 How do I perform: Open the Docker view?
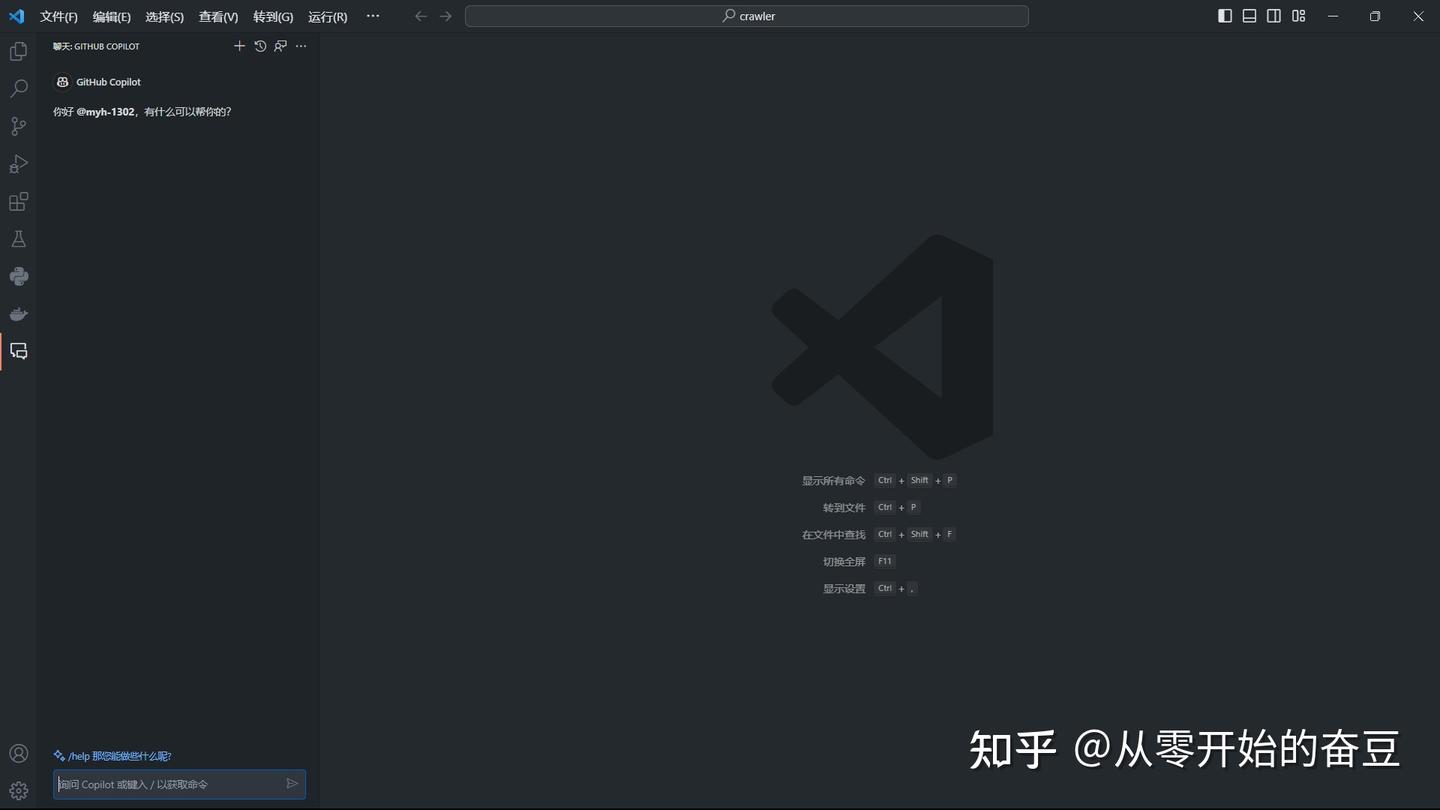pos(18,313)
